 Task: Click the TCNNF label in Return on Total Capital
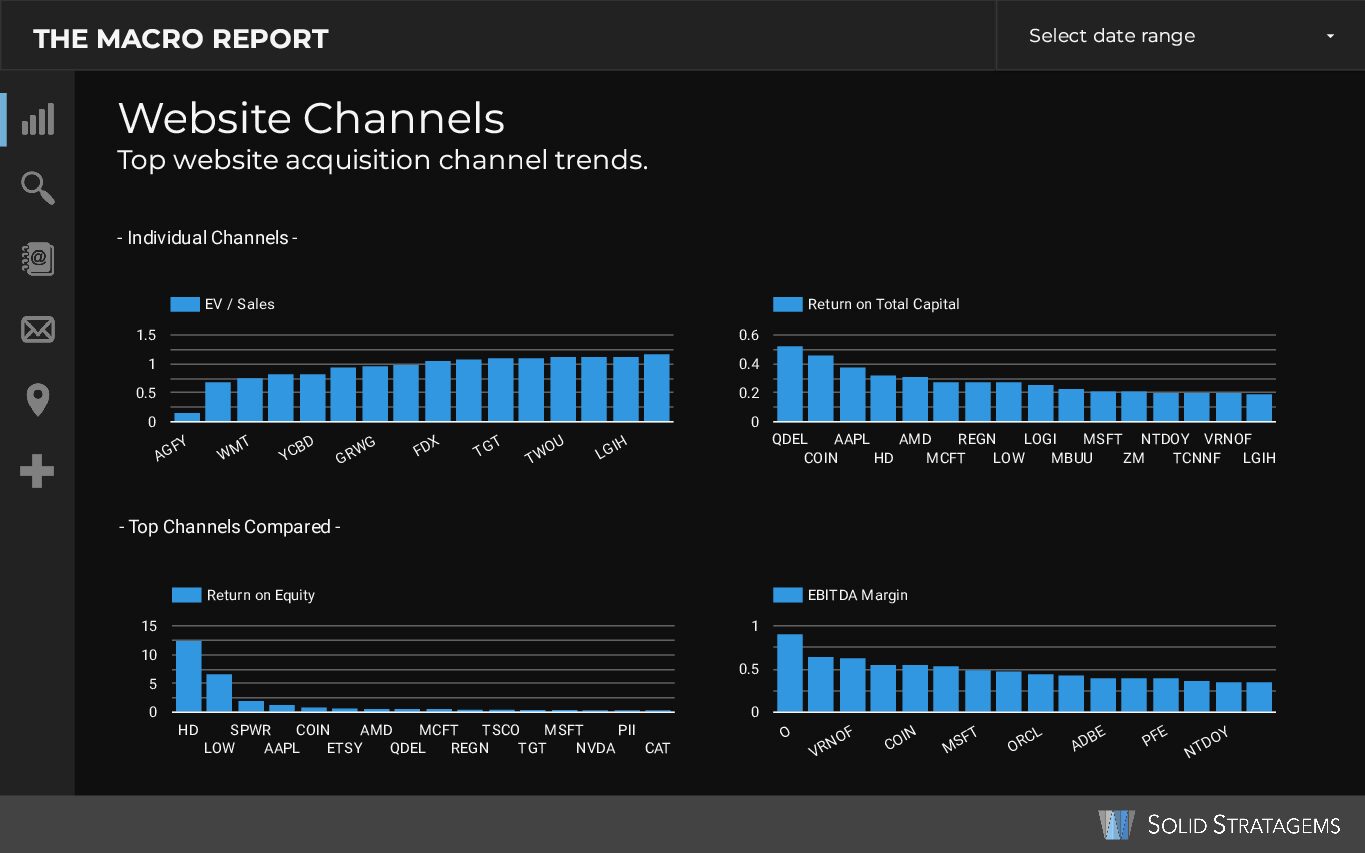1197,458
